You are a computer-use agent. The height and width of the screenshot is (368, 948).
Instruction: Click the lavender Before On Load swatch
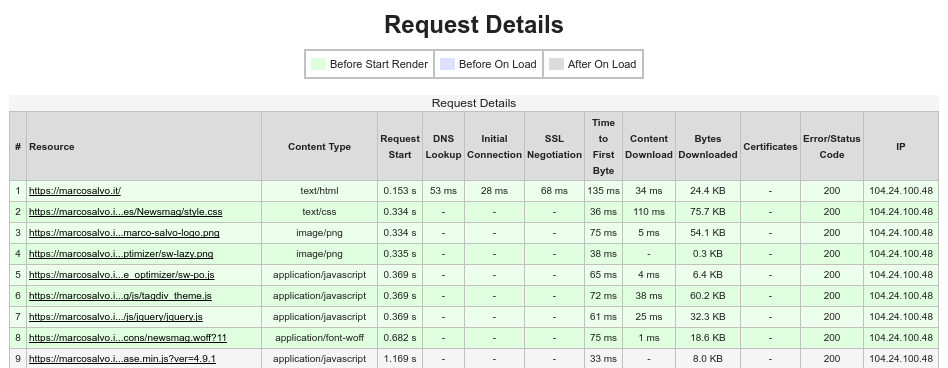click(x=447, y=64)
